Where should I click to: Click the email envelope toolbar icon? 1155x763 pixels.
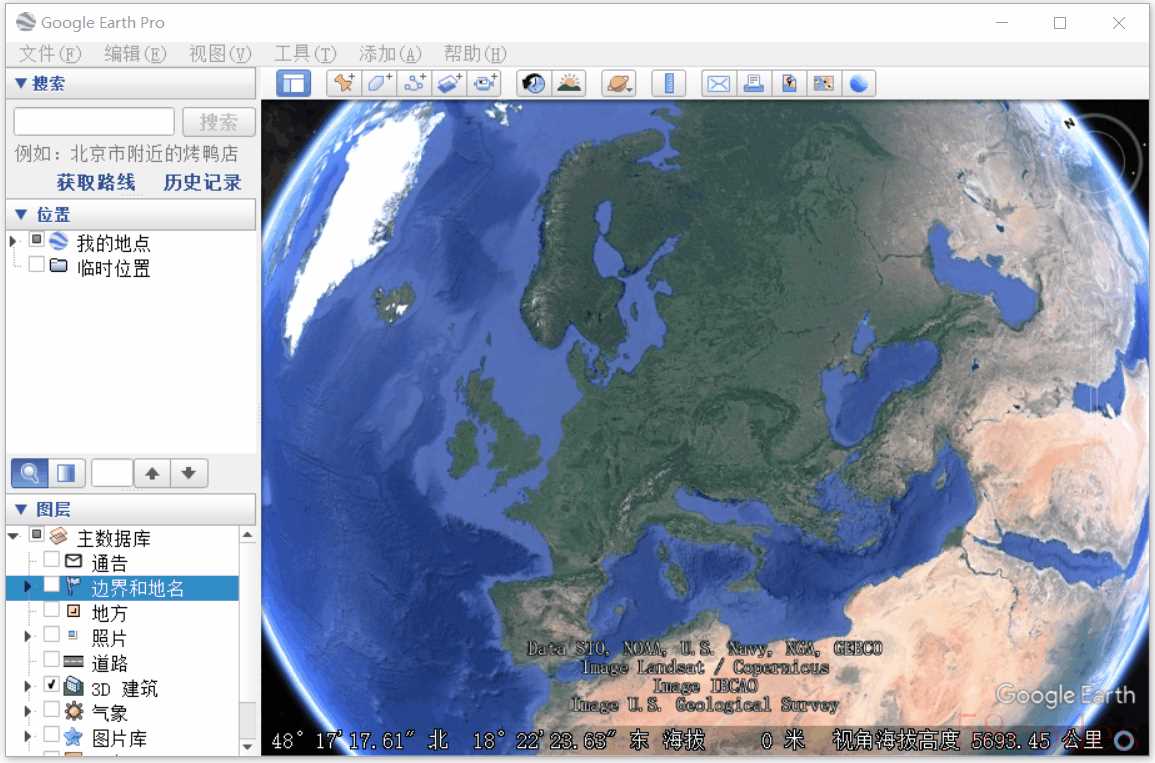pyautogui.click(x=718, y=84)
